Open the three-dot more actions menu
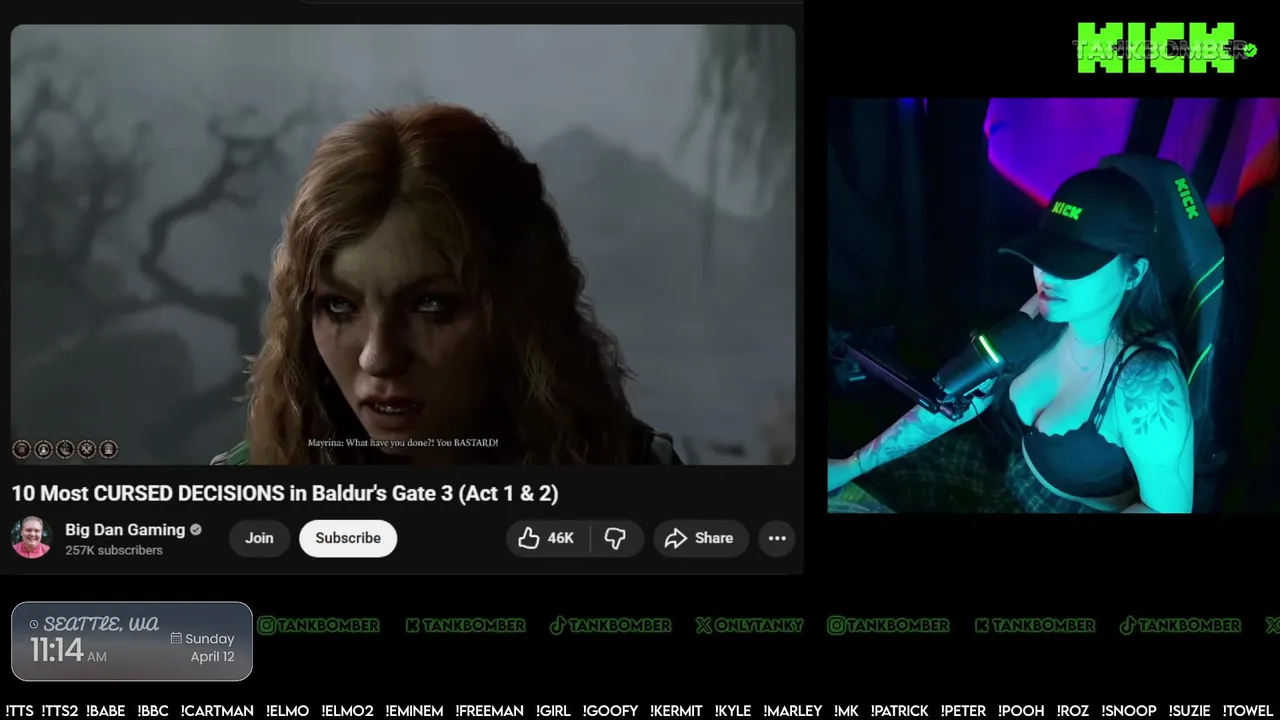The image size is (1280, 720). [x=777, y=538]
